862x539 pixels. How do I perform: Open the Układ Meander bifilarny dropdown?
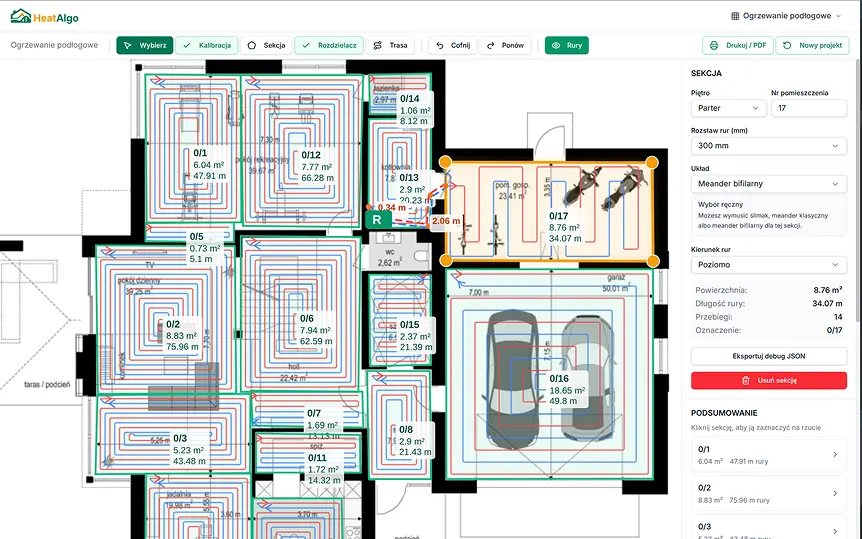pos(768,184)
